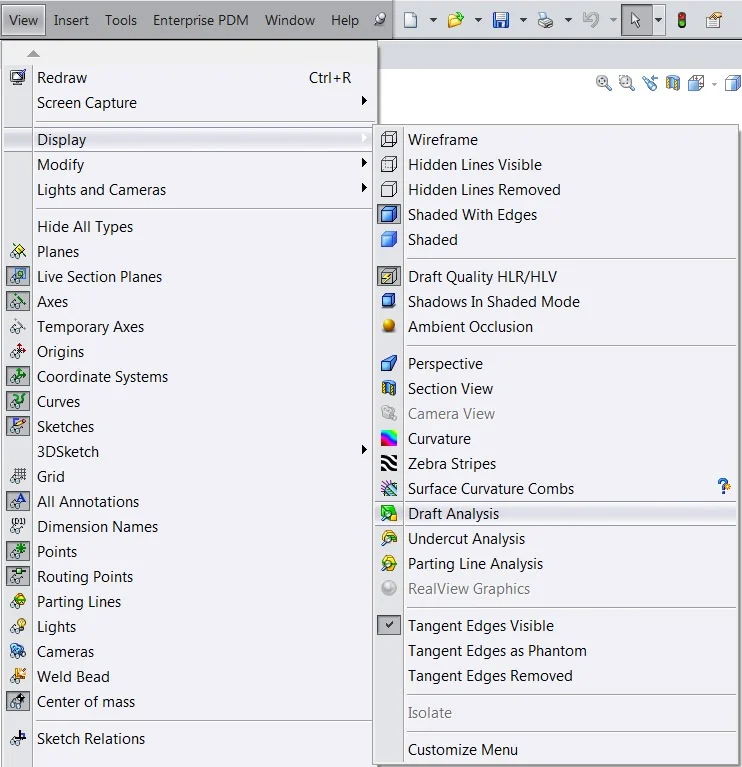Toggle All Annotations visibility
Image resolution: width=742 pixels, height=767 pixels.
[18, 501]
